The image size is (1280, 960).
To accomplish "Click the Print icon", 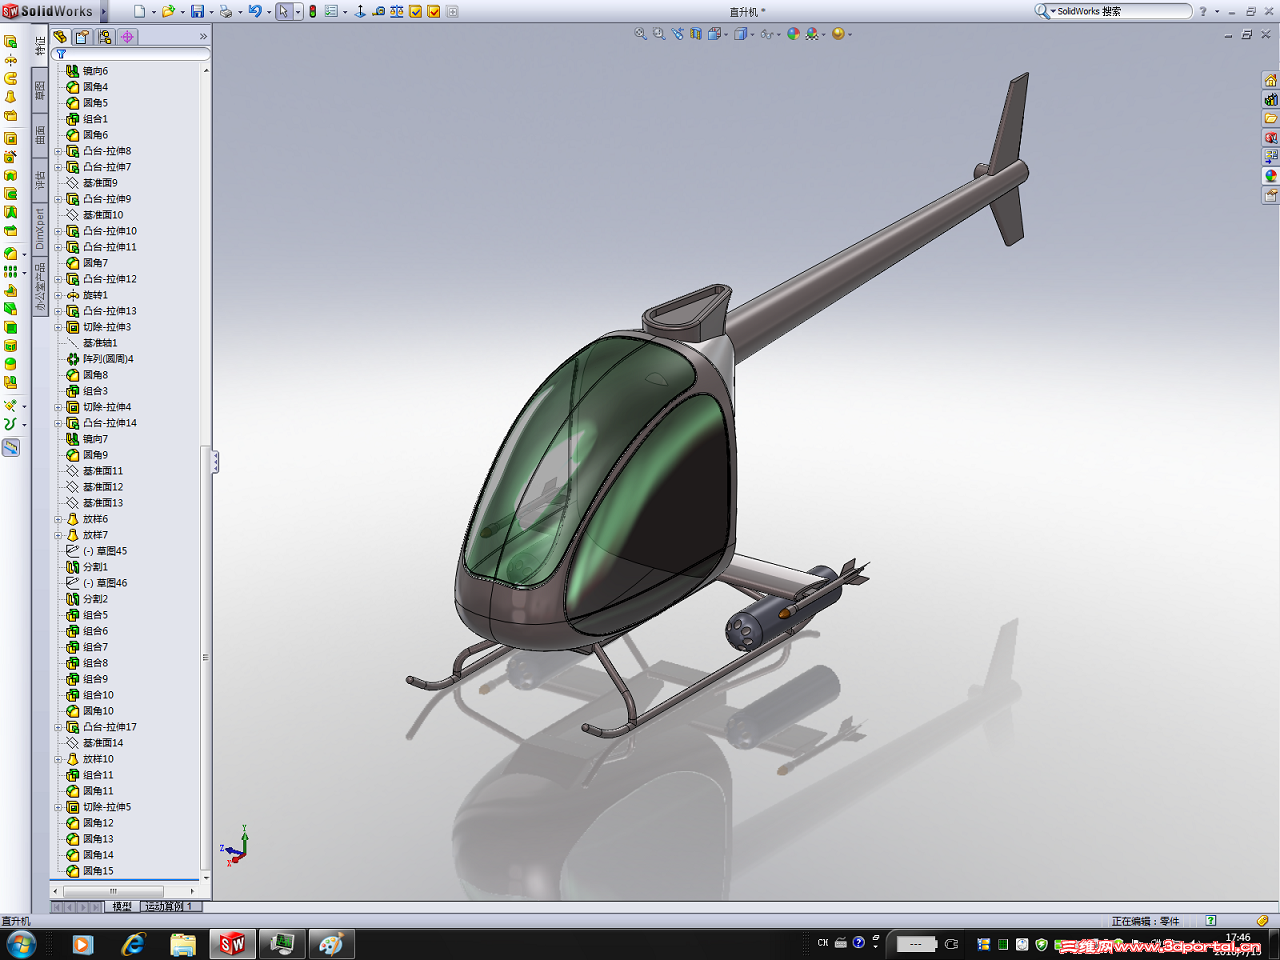I will (226, 12).
